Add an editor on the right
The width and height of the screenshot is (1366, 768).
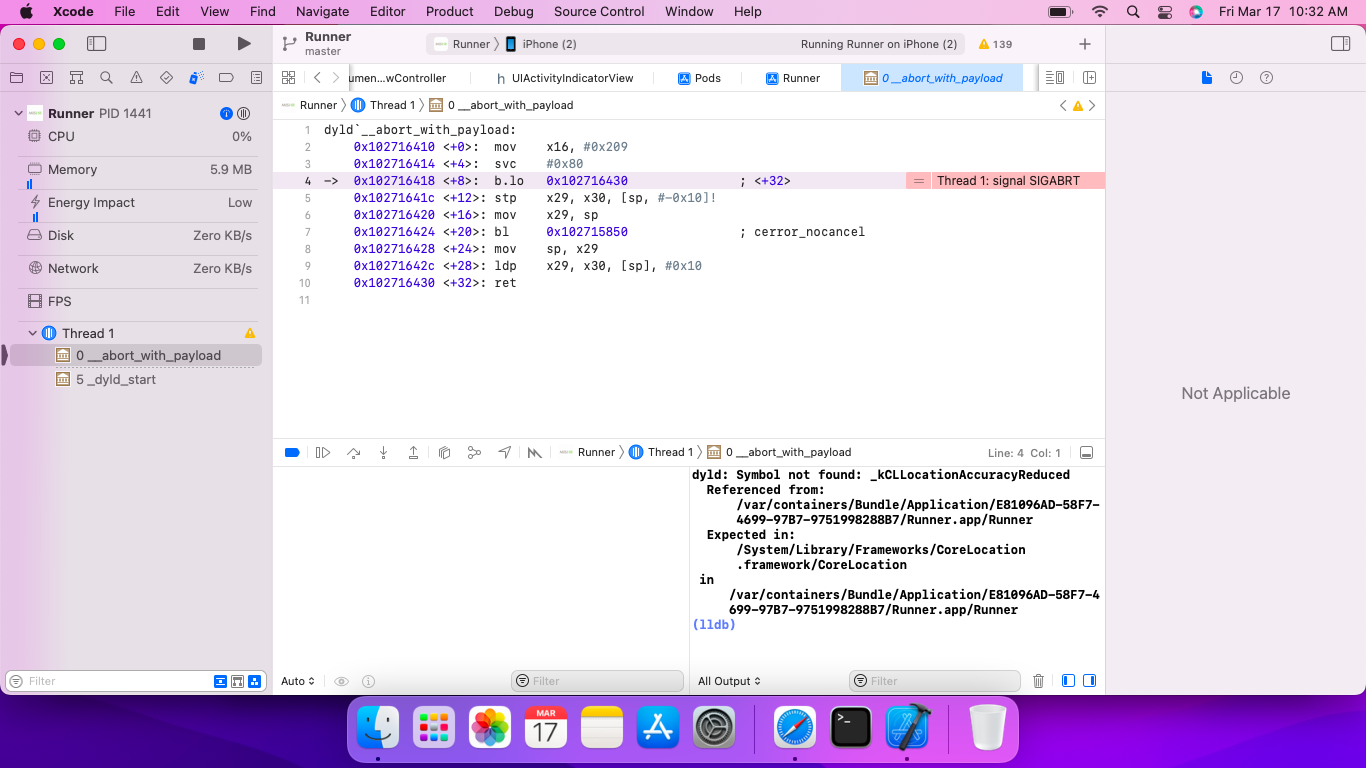[1089, 78]
